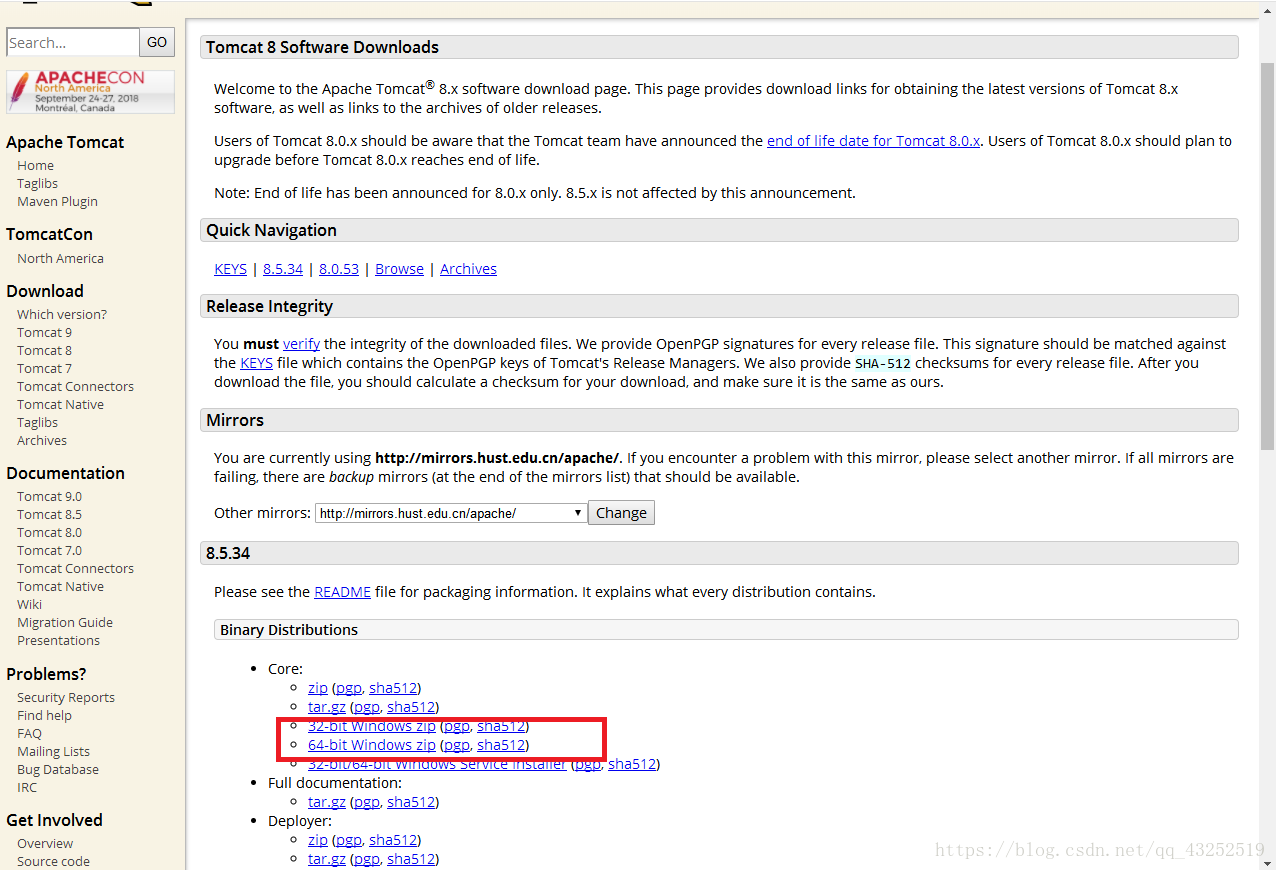Viewport: 1276px width, 870px height.
Task: Follow the verify link in Release Integrity
Action: click(301, 344)
